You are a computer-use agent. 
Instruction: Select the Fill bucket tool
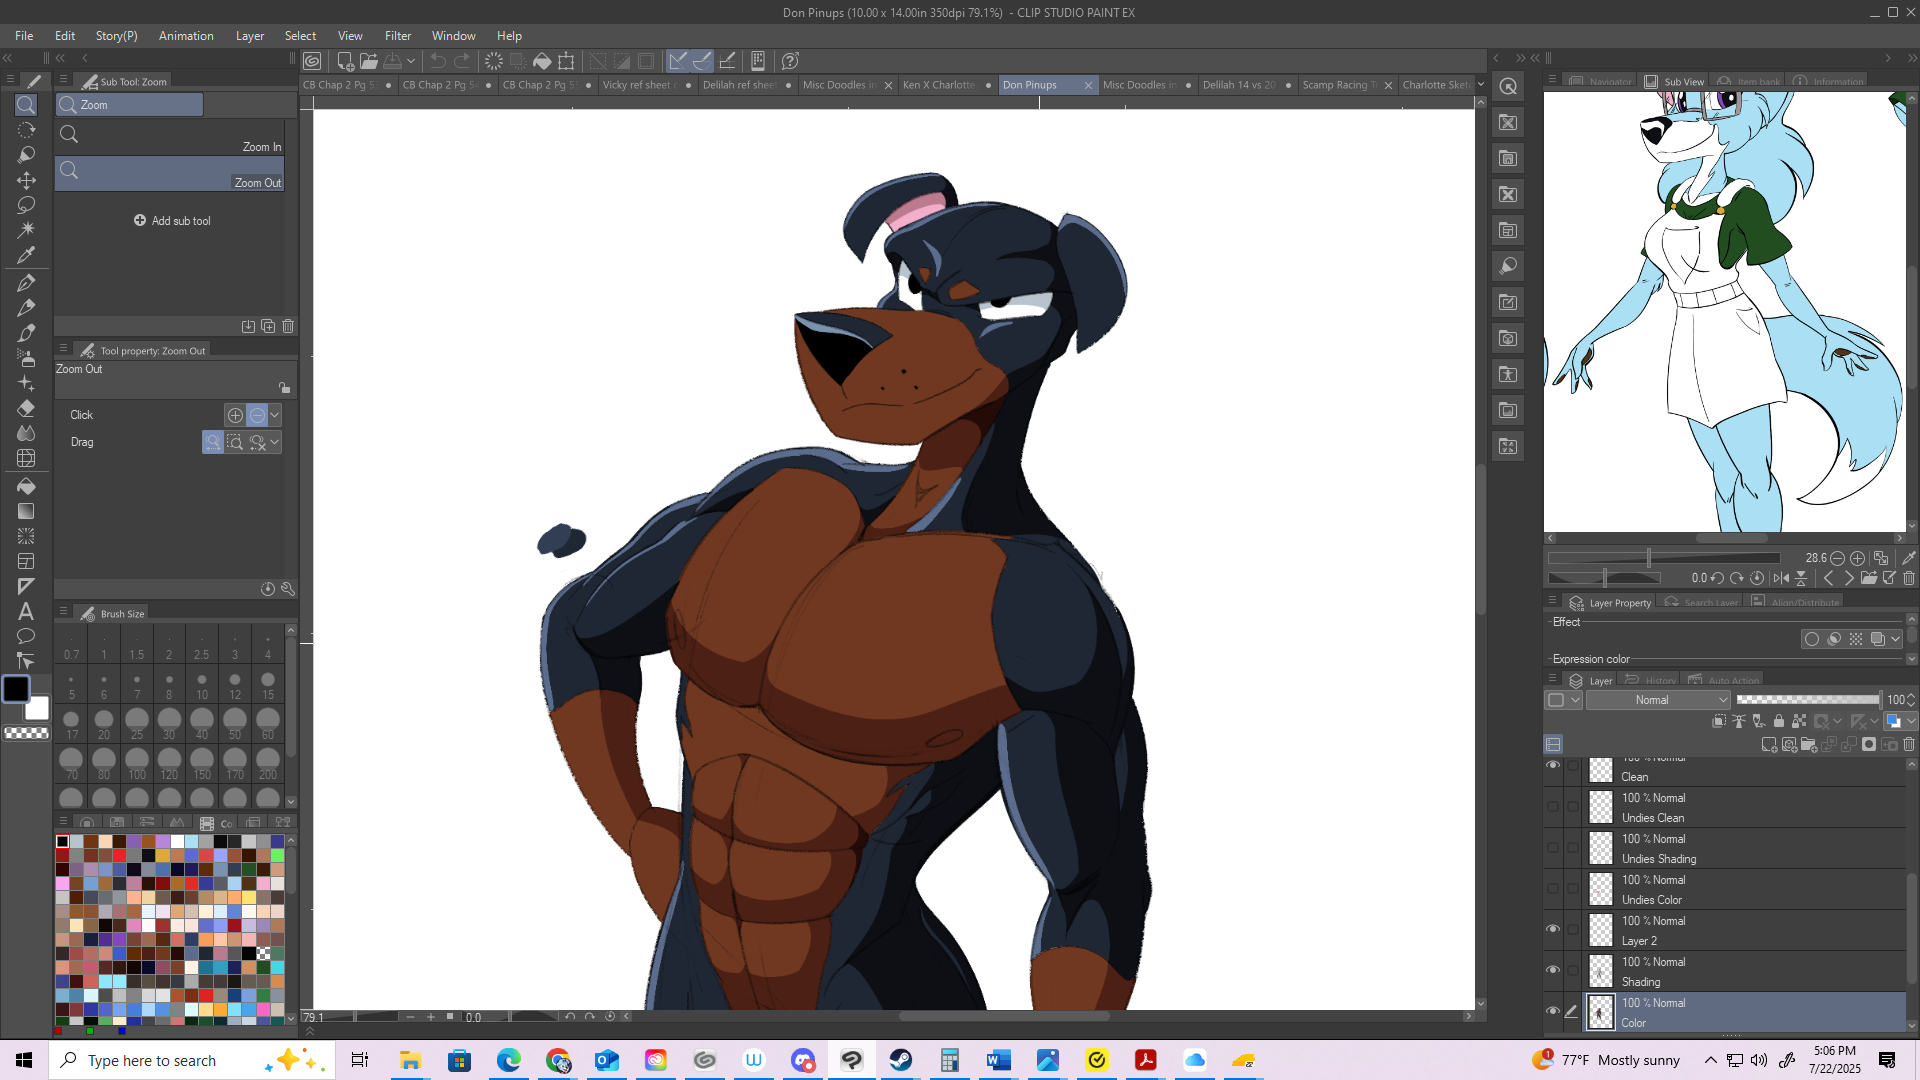coord(26,486)
